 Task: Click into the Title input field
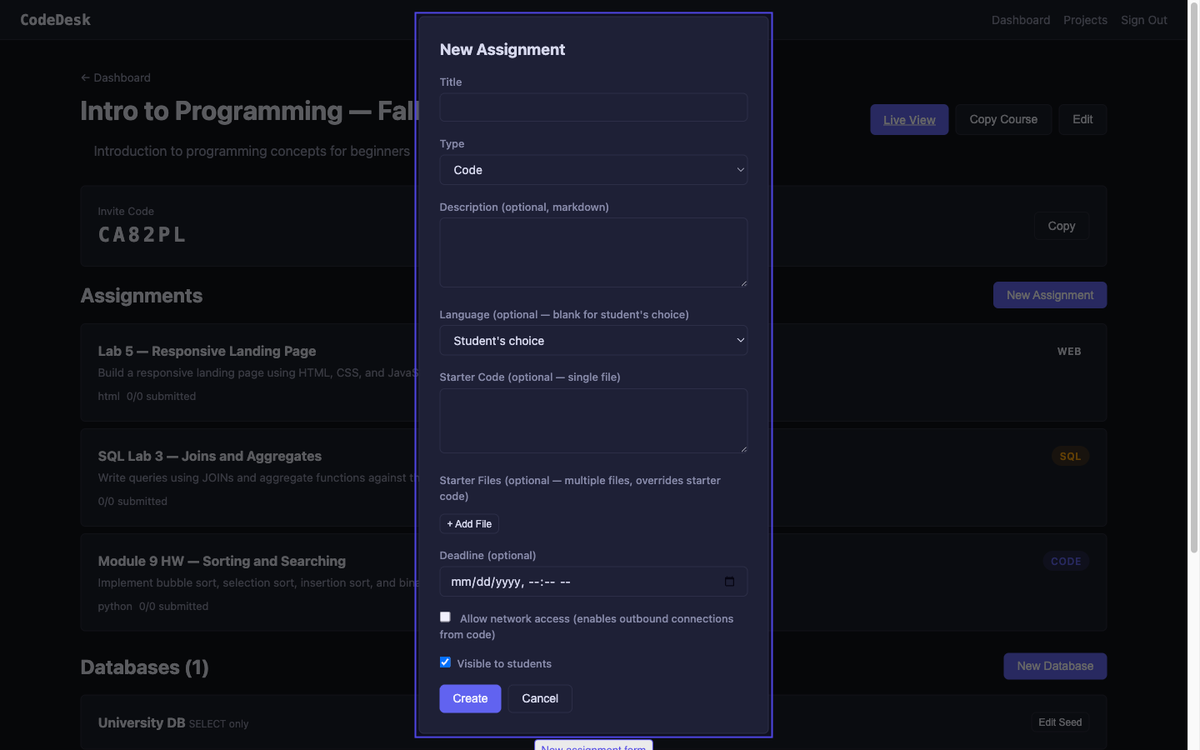click(x=593, y=107)
